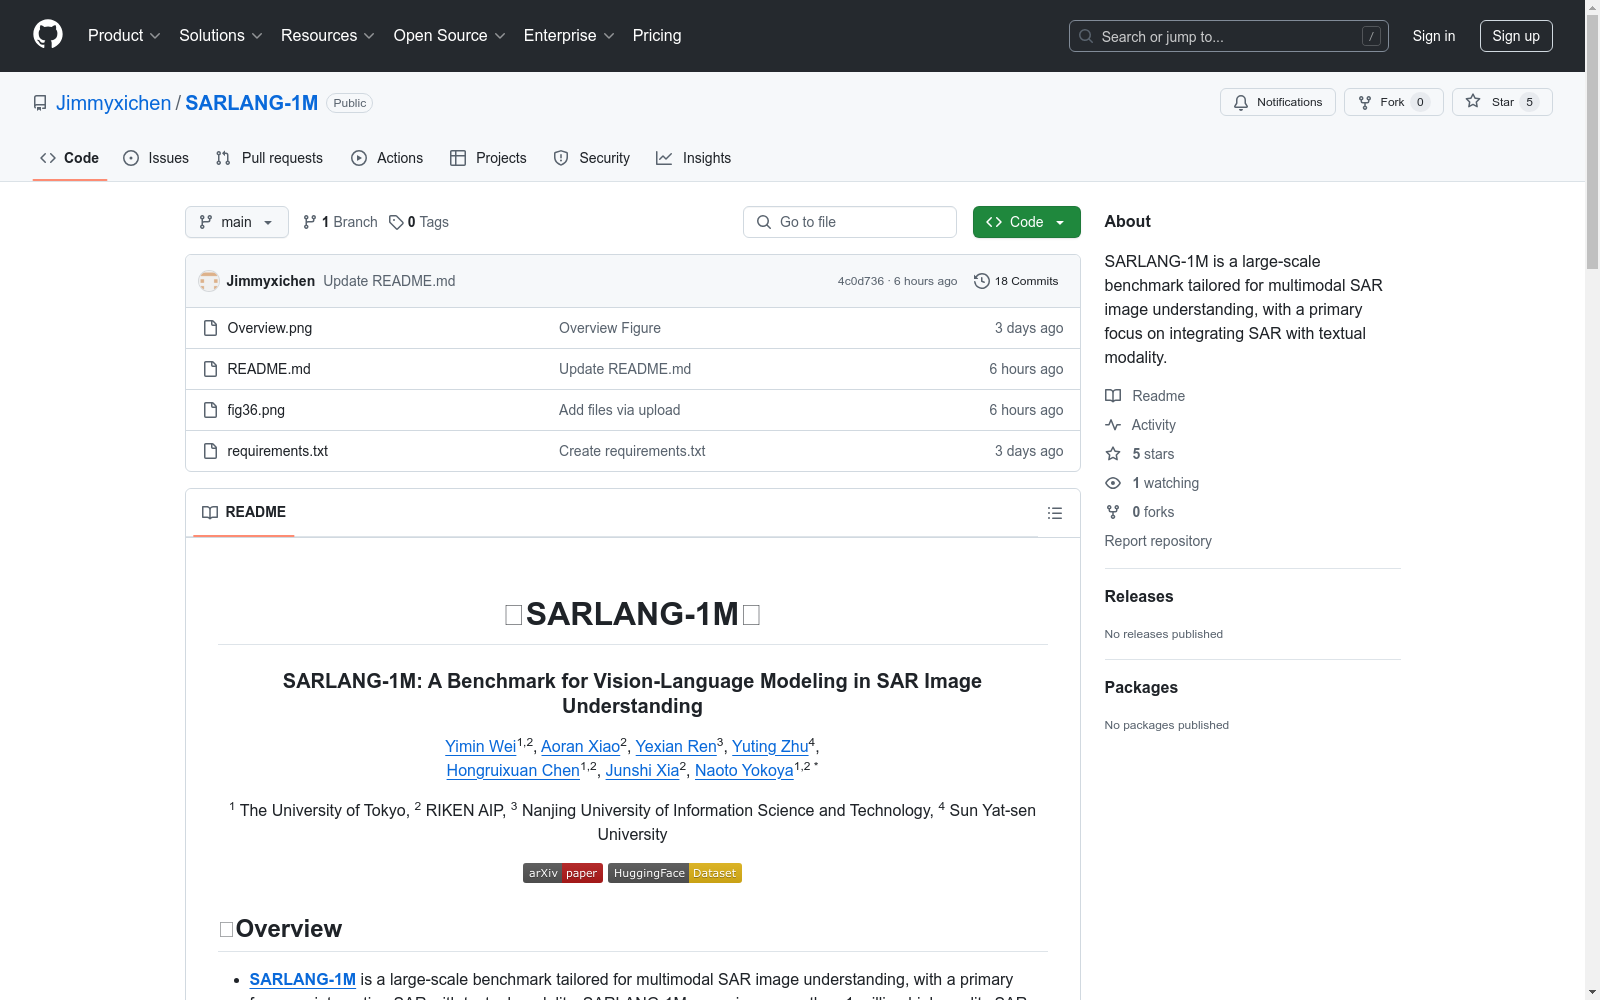Image resolution: width=1600 pixels, height=1000 pixels.
Task: Click Jimmyxichen's avatar in commit row
Action: click(x=209, y=281)
